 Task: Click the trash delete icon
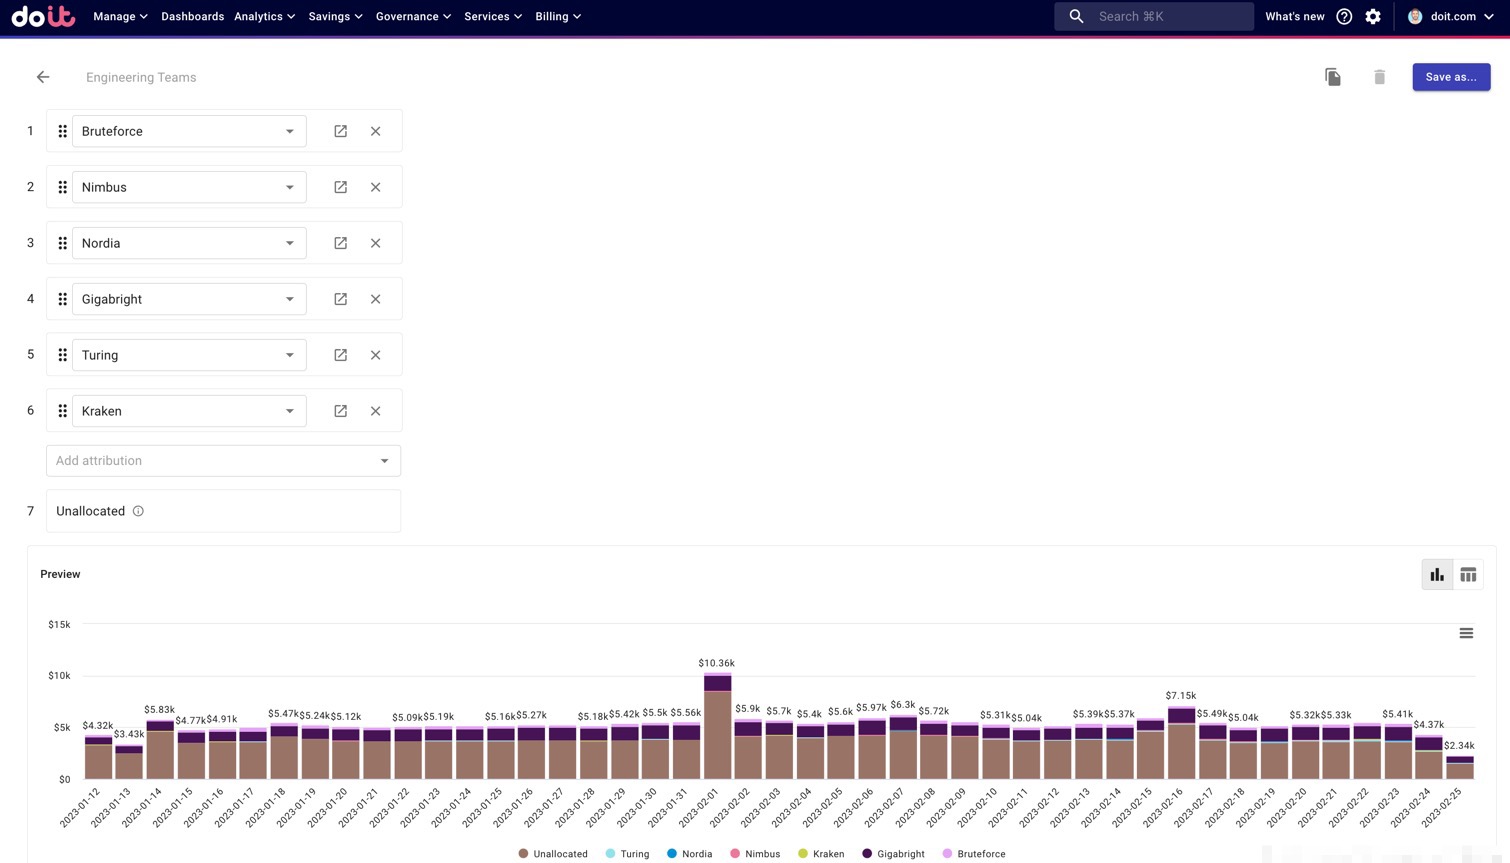click(x=1379, y=77)
